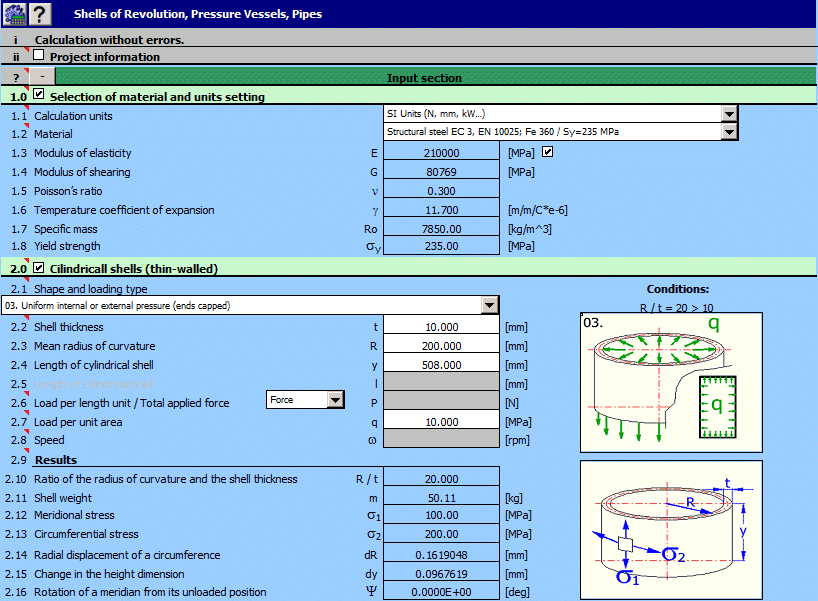The width and height of the screenshot is (818, 601).
Task: Open the Material selection dropdown
Action: [729, 132]
